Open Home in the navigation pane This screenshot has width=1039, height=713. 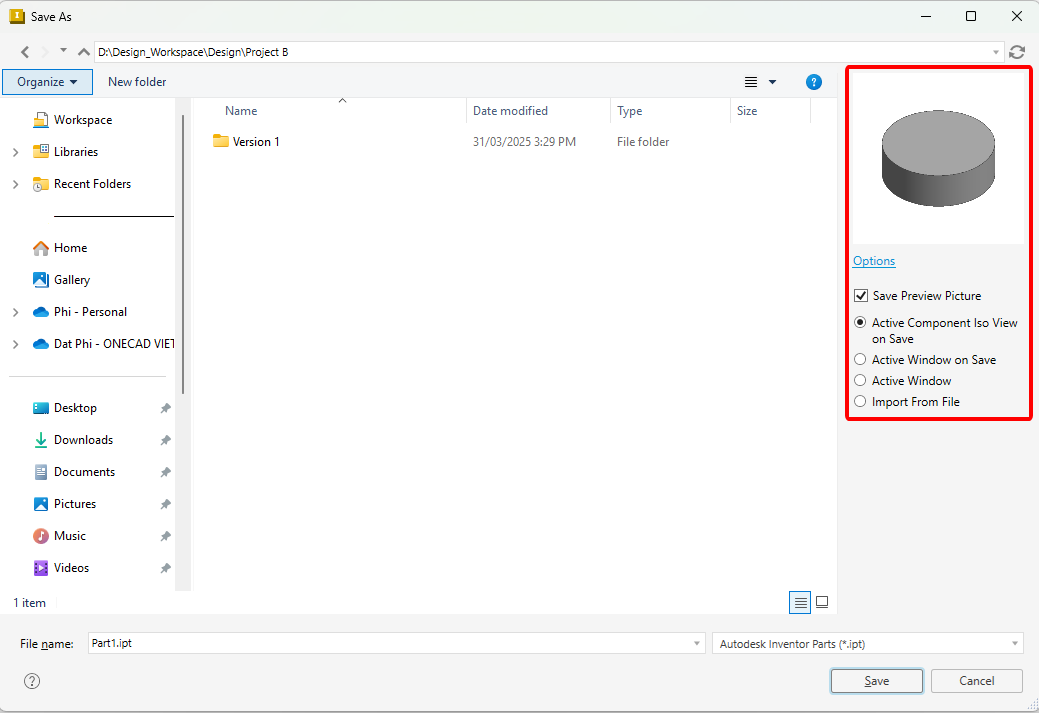click(x=70, y=248)
